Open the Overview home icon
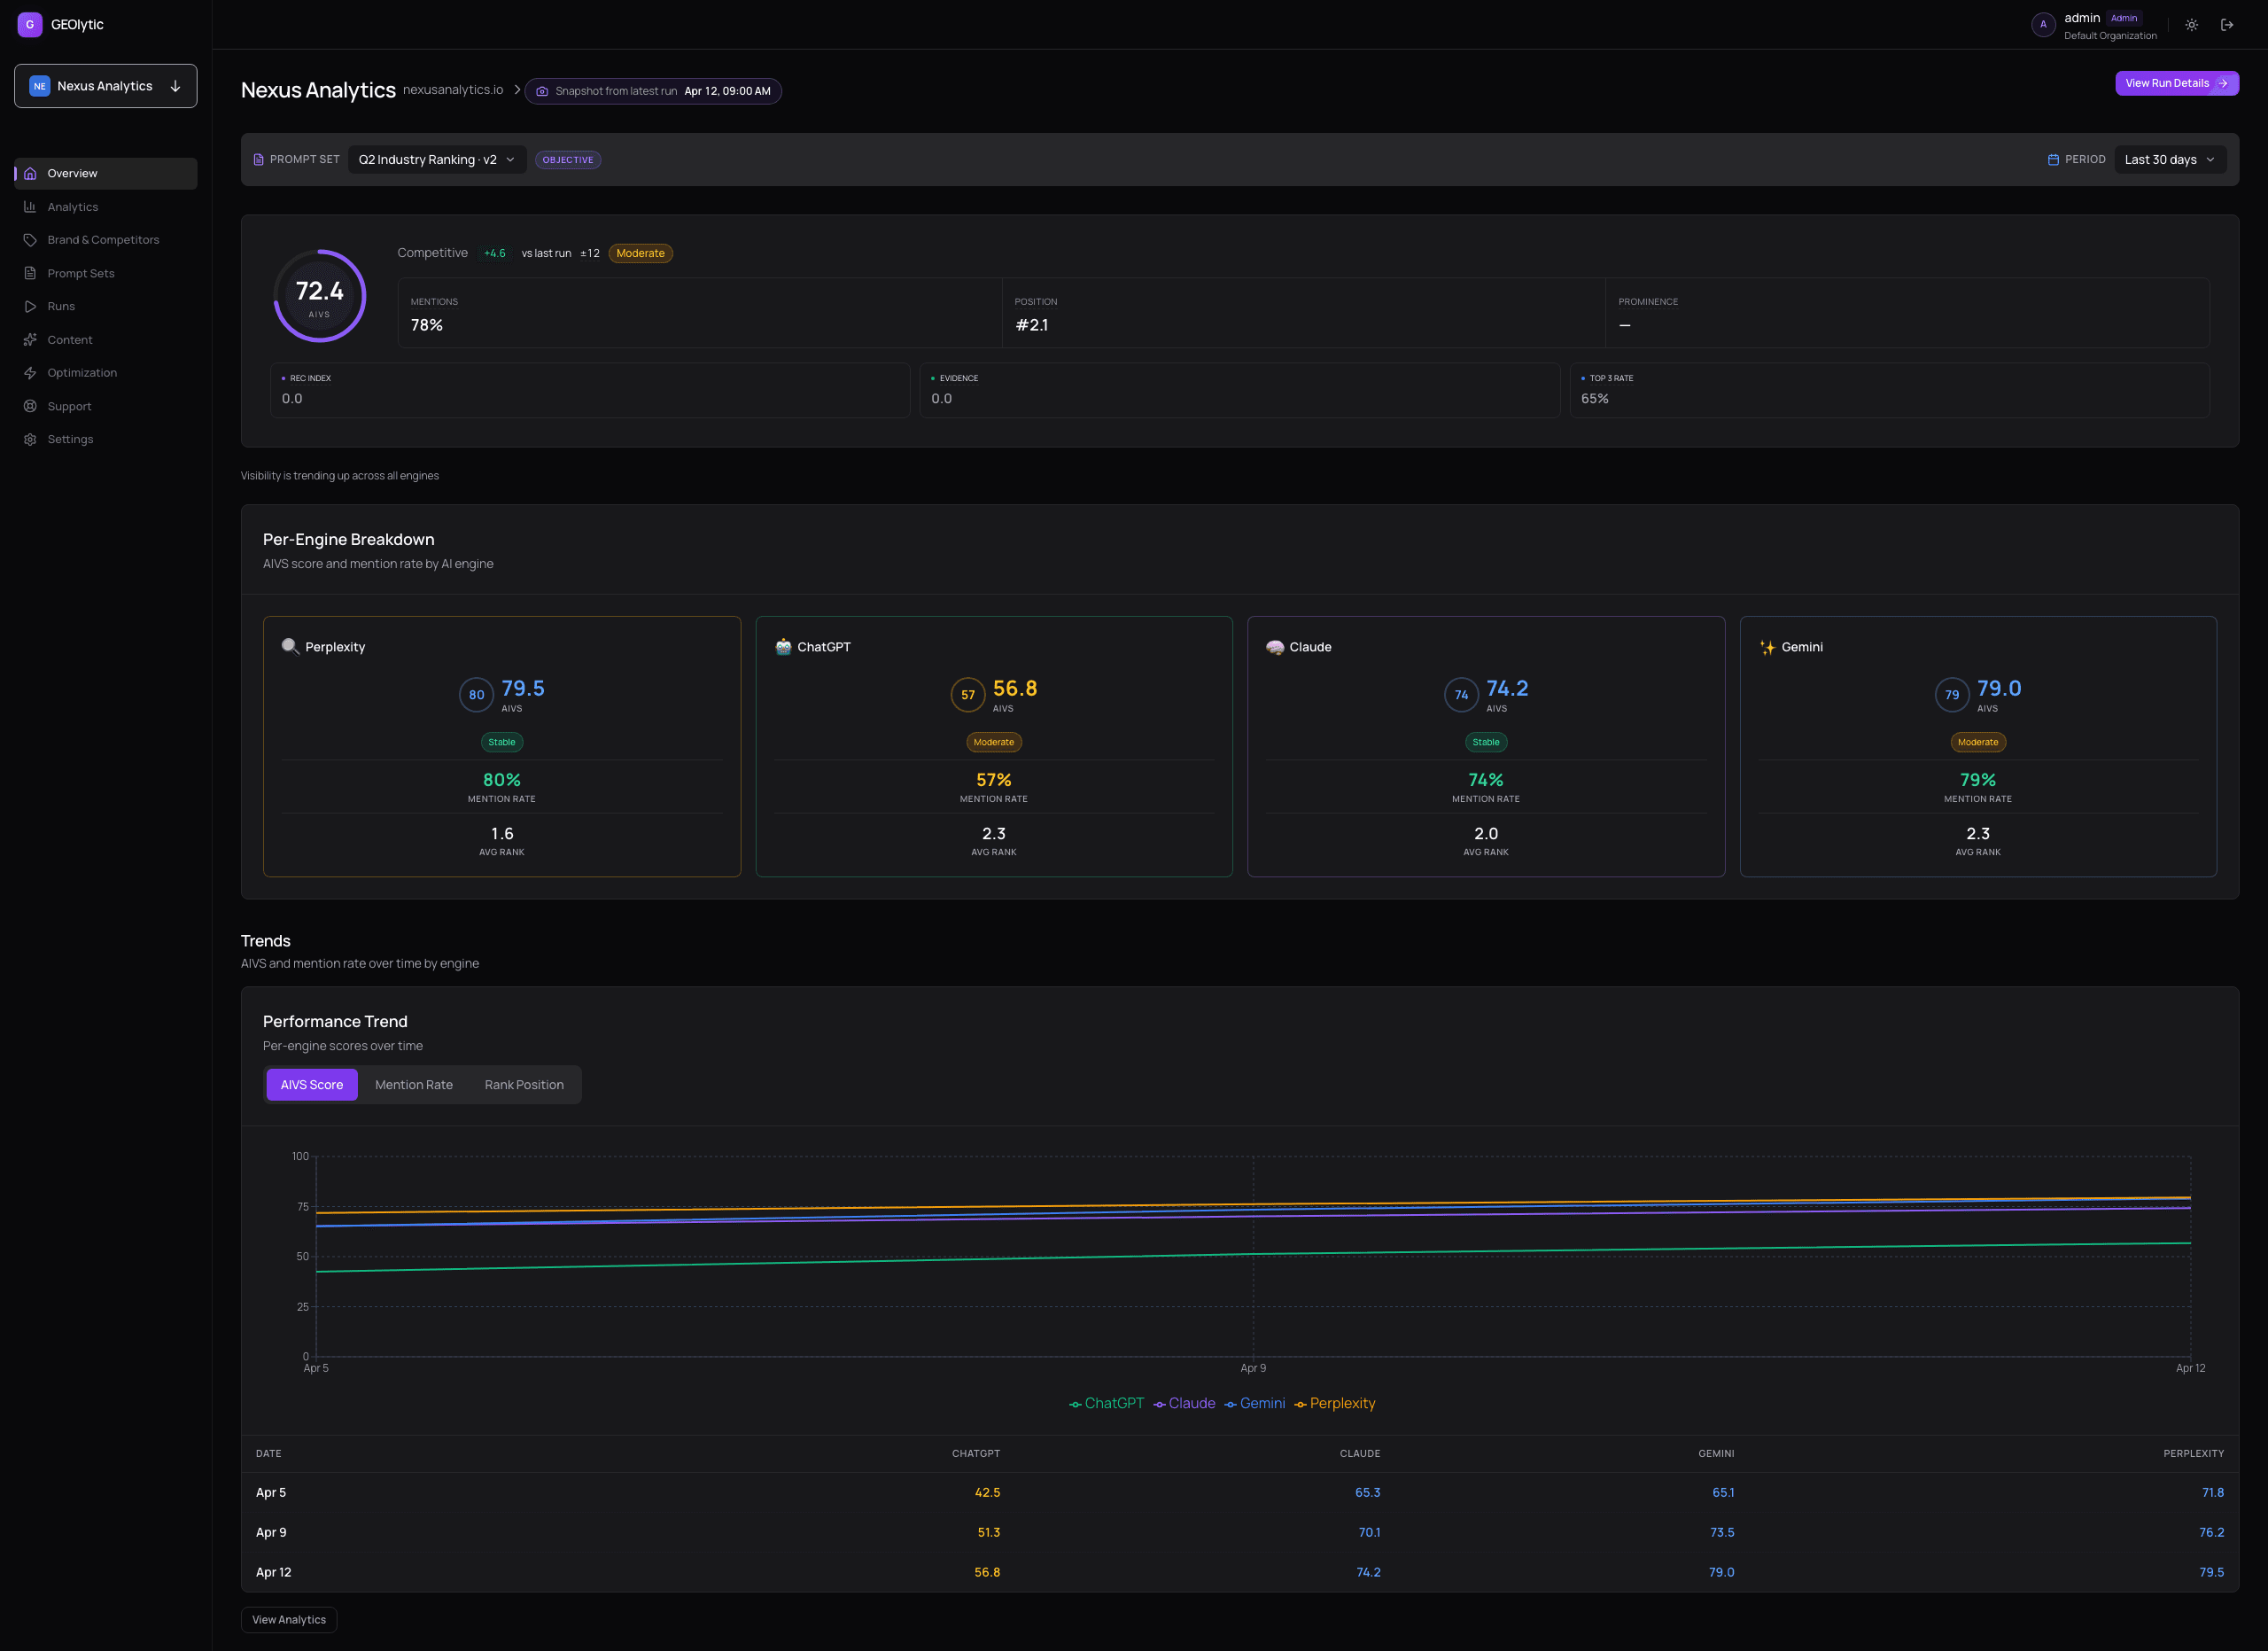 click(30, 173)
